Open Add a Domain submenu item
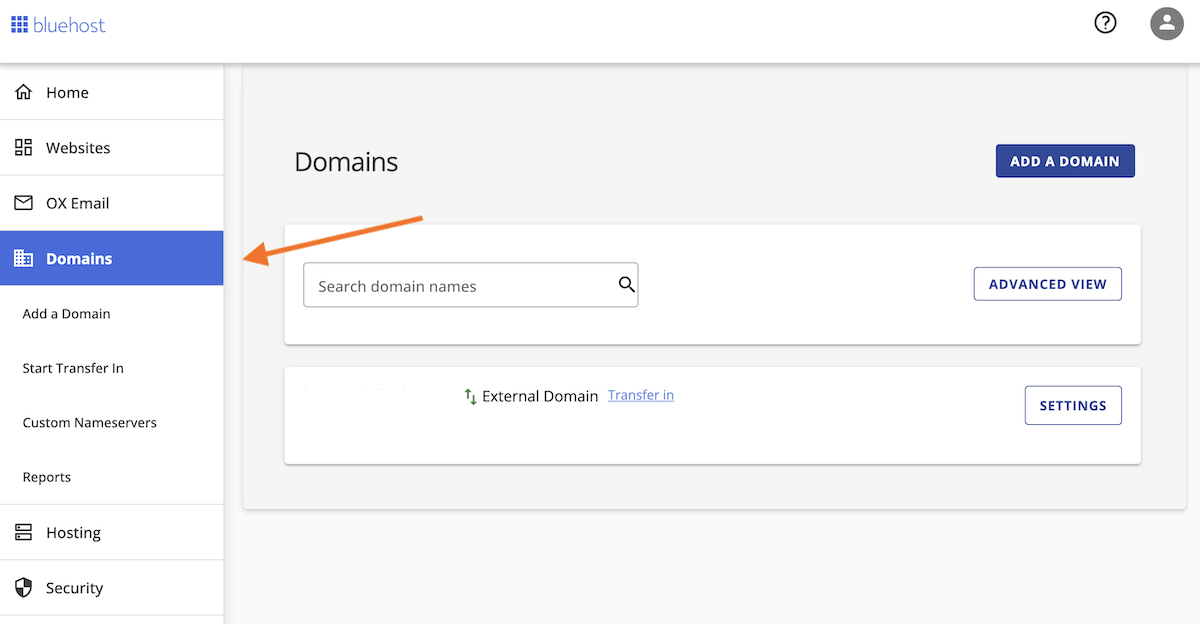 [67, 314]
